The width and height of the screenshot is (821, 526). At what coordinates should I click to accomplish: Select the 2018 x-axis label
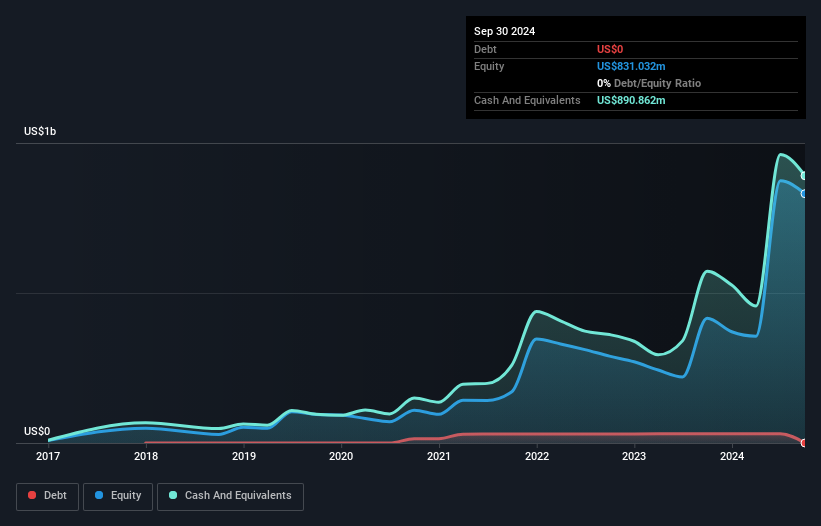point(146,456)
